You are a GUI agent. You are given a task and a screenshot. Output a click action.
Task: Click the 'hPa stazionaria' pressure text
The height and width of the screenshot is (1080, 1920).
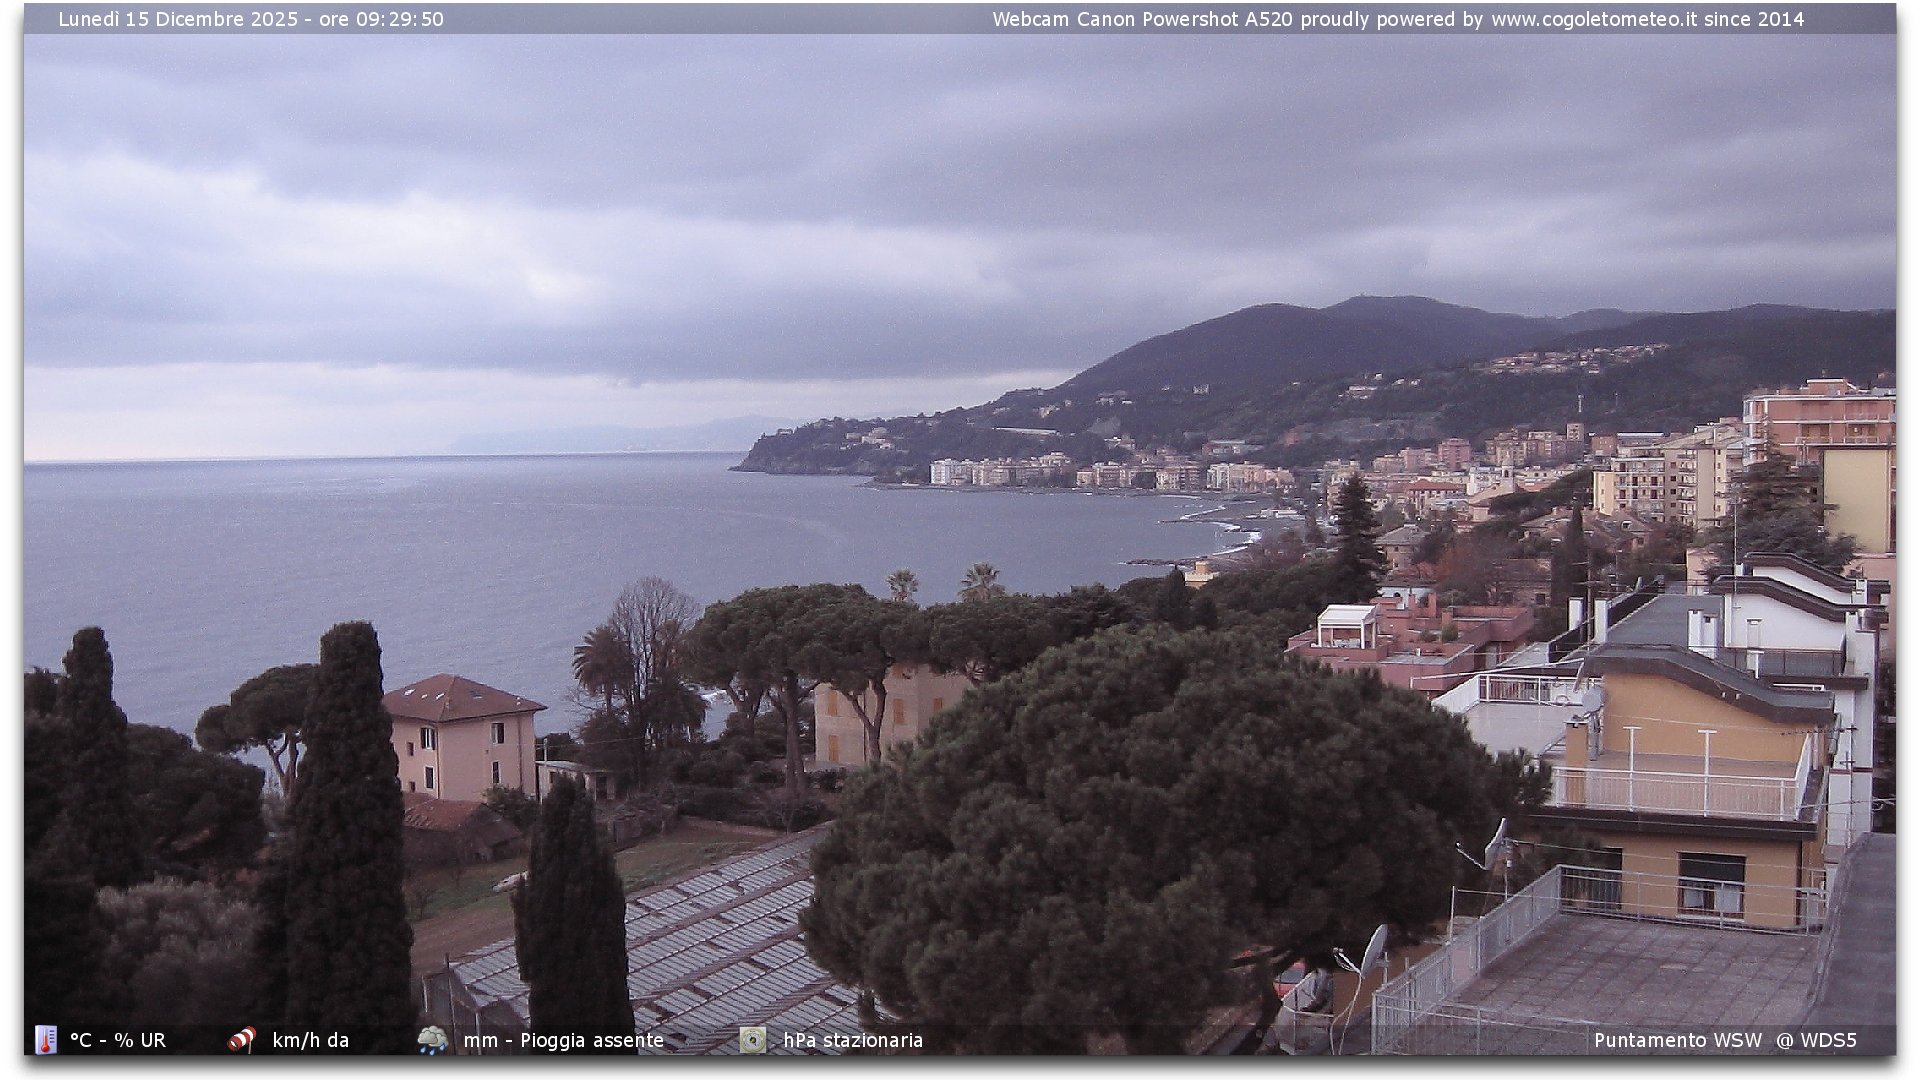click(853, 1040)
